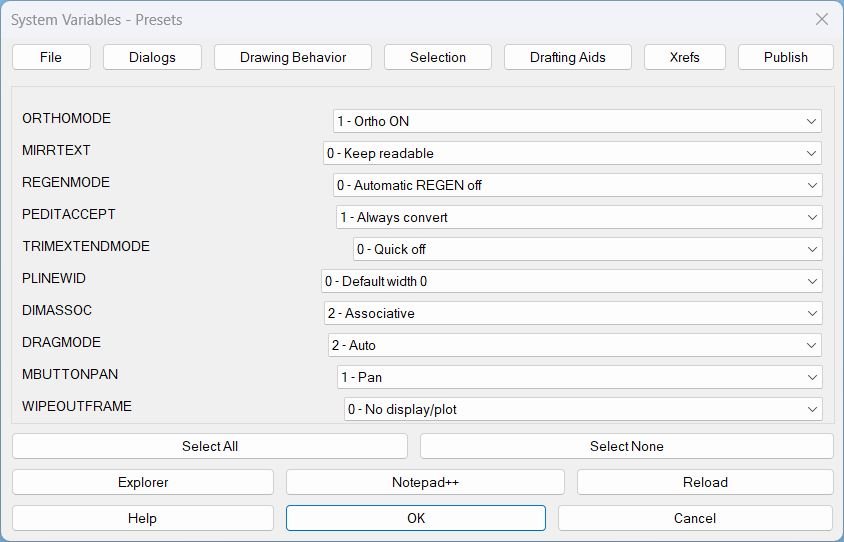Image resolution: width=844 pixels, height=542 pixels.
Task: Show the Drafting Aids category
Action: (x=568, y=57)
